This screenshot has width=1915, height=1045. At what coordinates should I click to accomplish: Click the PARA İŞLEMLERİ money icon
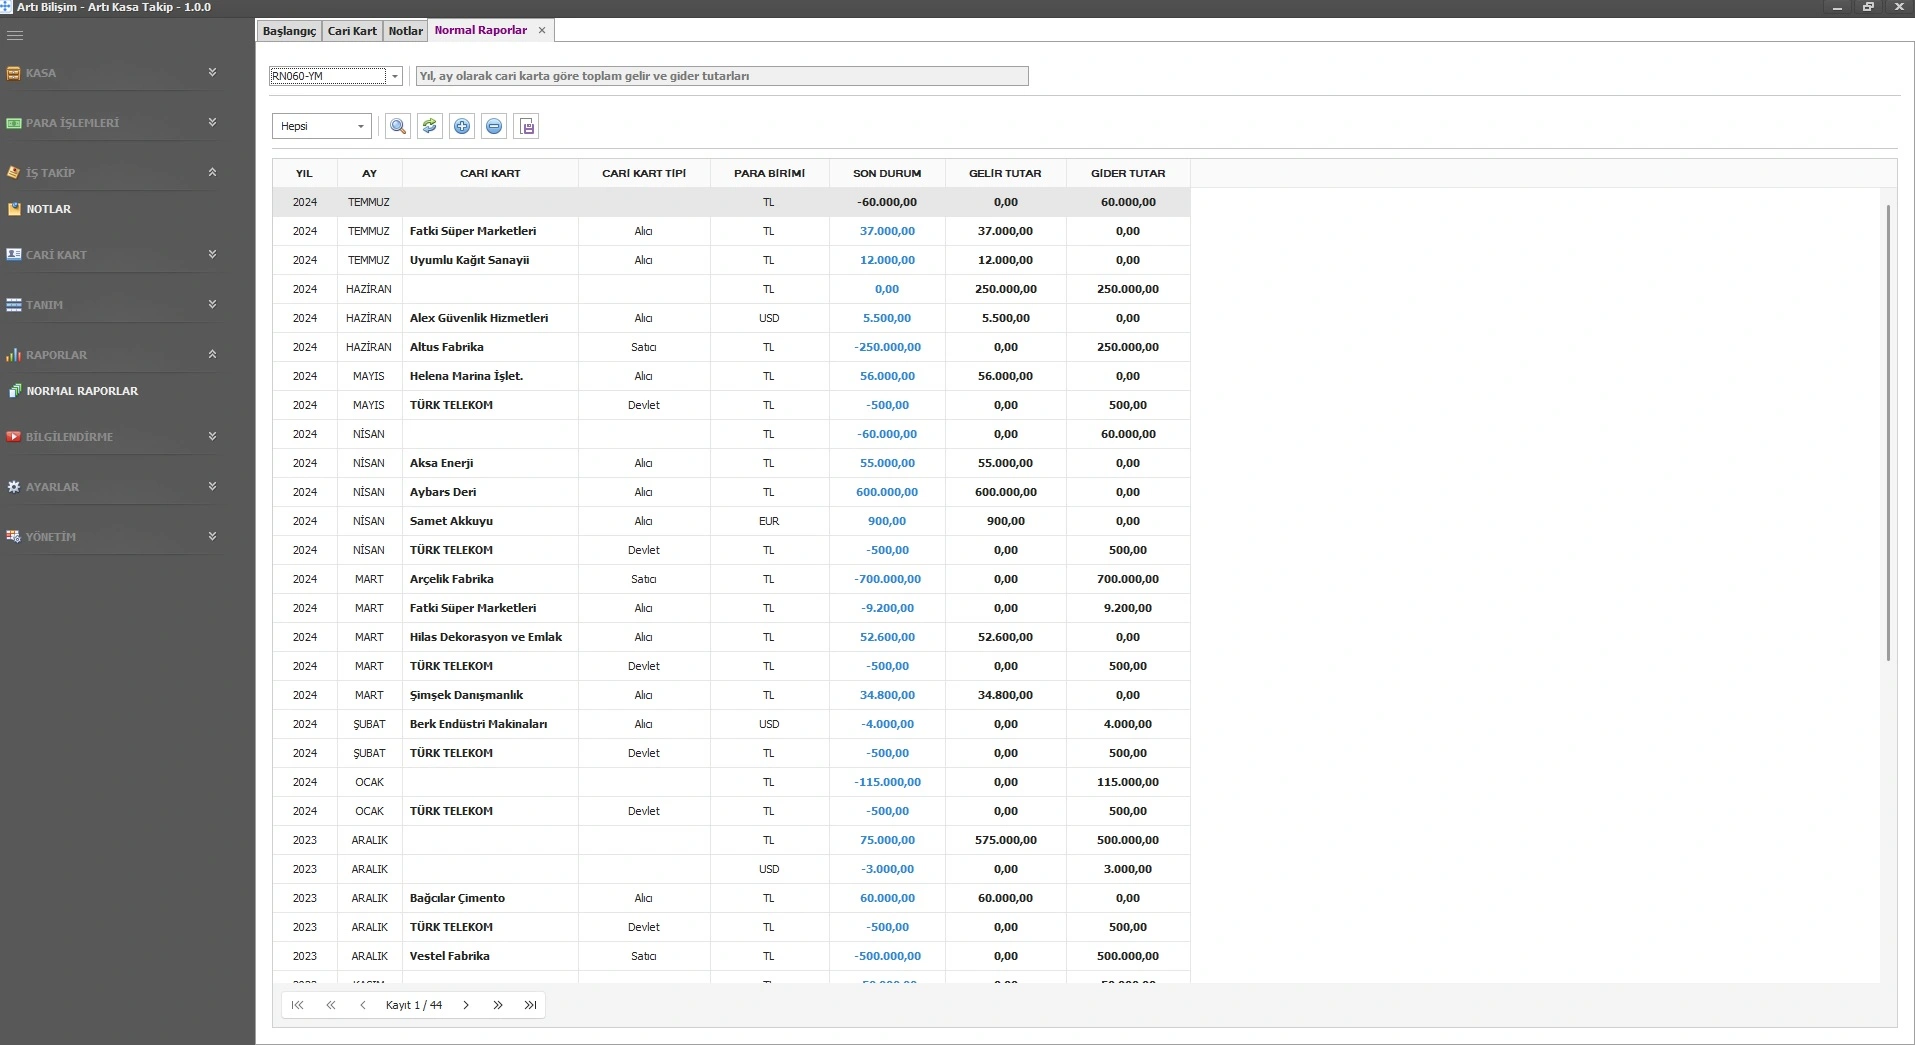click(14, 123)
